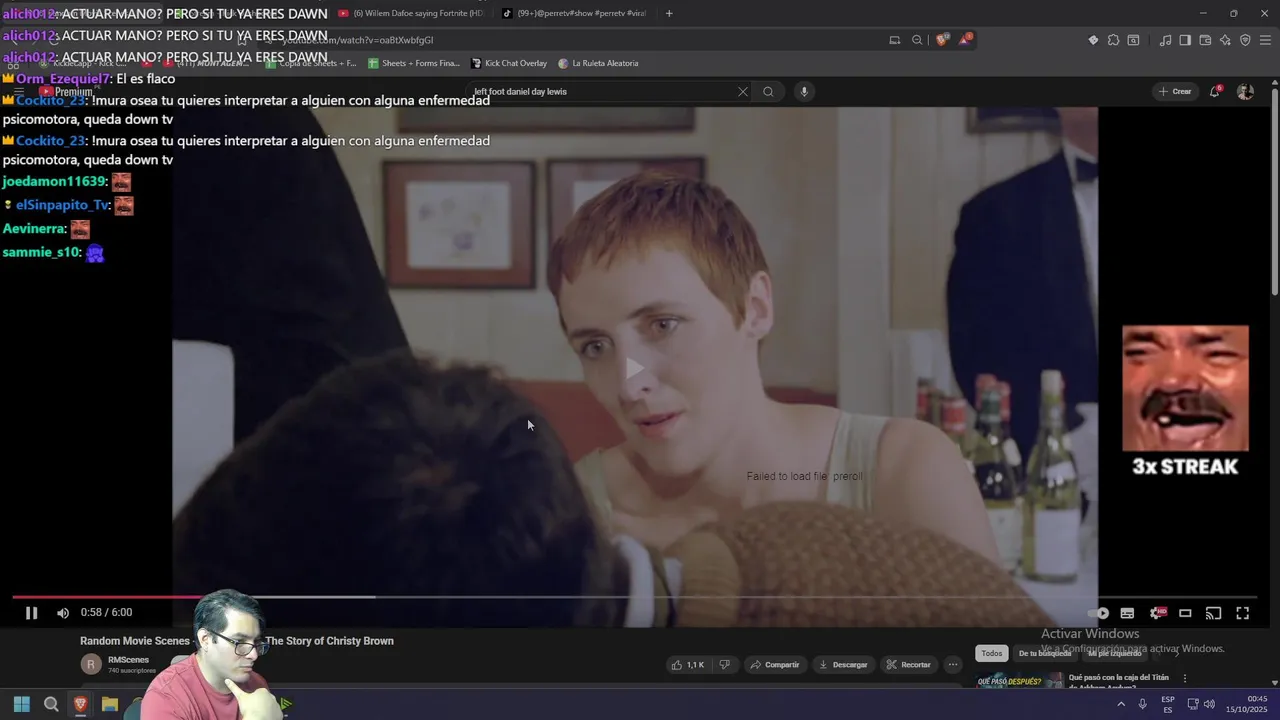Open Brave browser from the taskbar
Image resolution: width=1280 pixels, height=720 pixels.
point(80,704)
